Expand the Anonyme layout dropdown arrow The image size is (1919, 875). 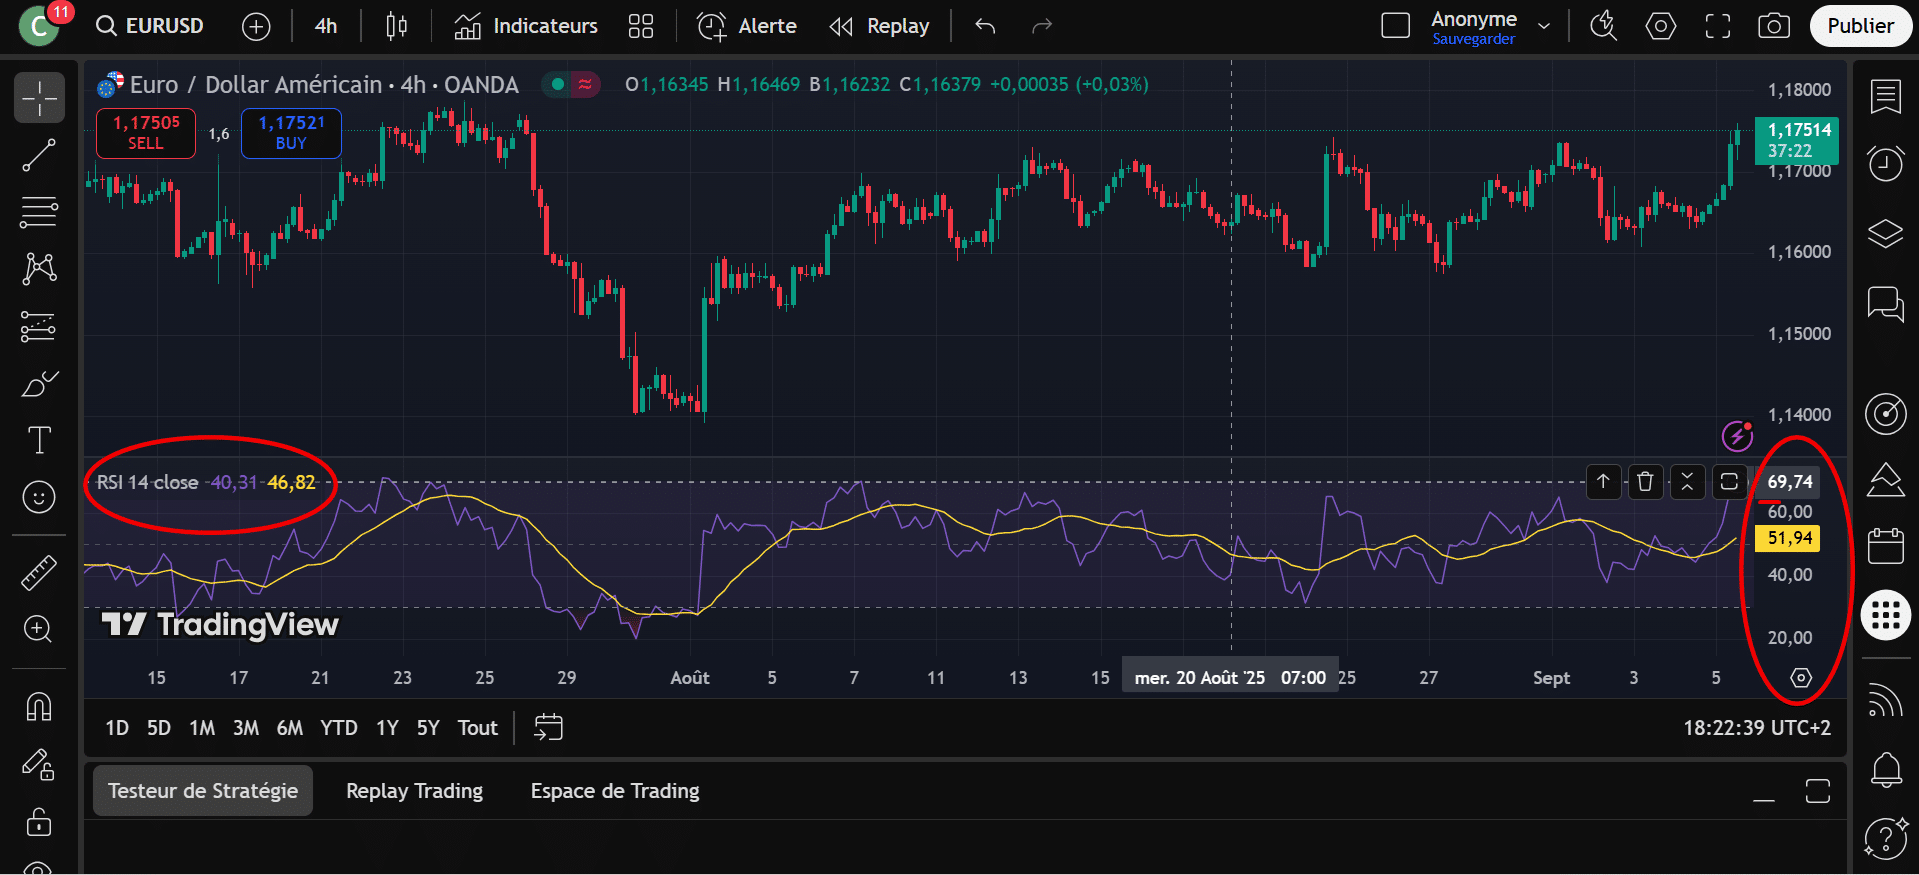(1544, 26)
